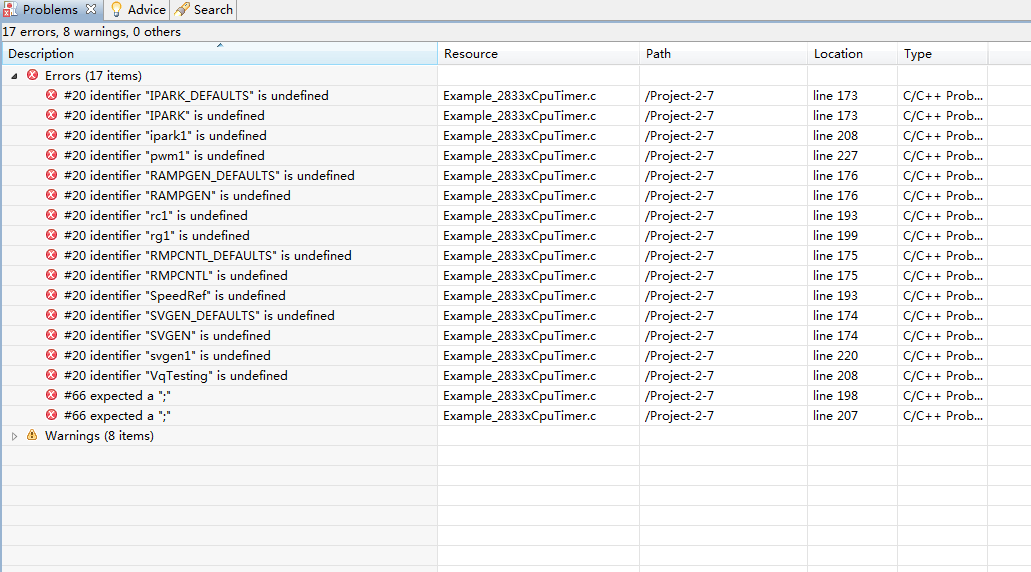This screenshot has width=1031, height=572.
Task: Sort by the Description column header
Action: pyautogui.click(x=220, y=54)
